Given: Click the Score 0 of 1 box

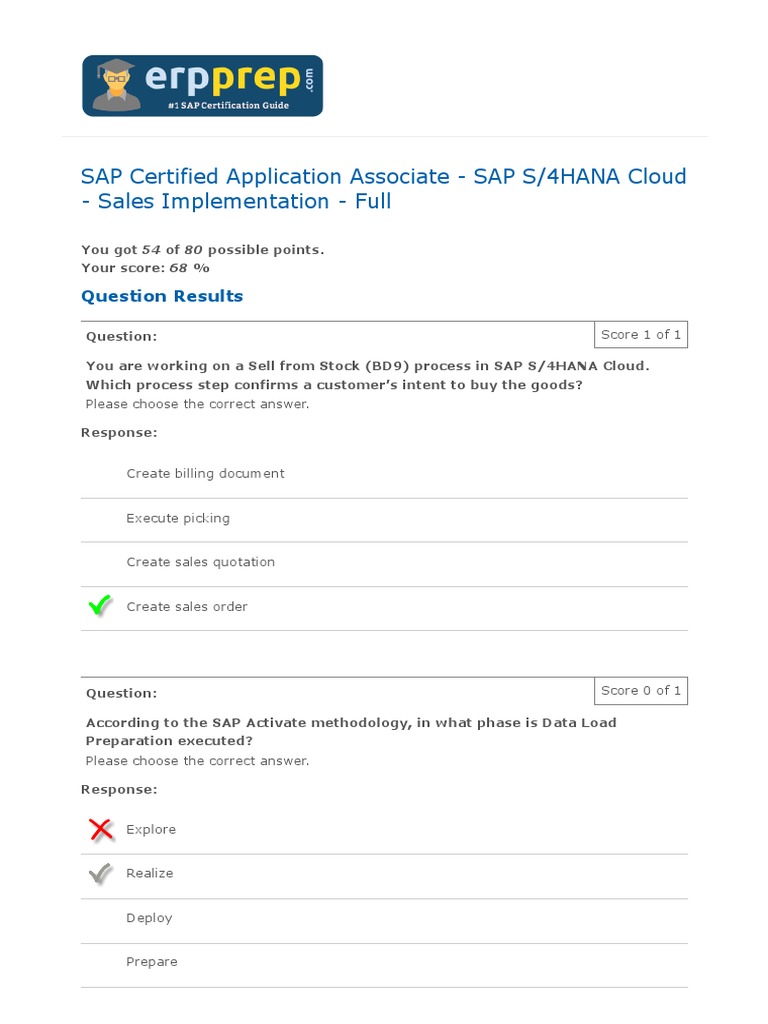Looking at the screenshot, I should click(x=640, y=691).
